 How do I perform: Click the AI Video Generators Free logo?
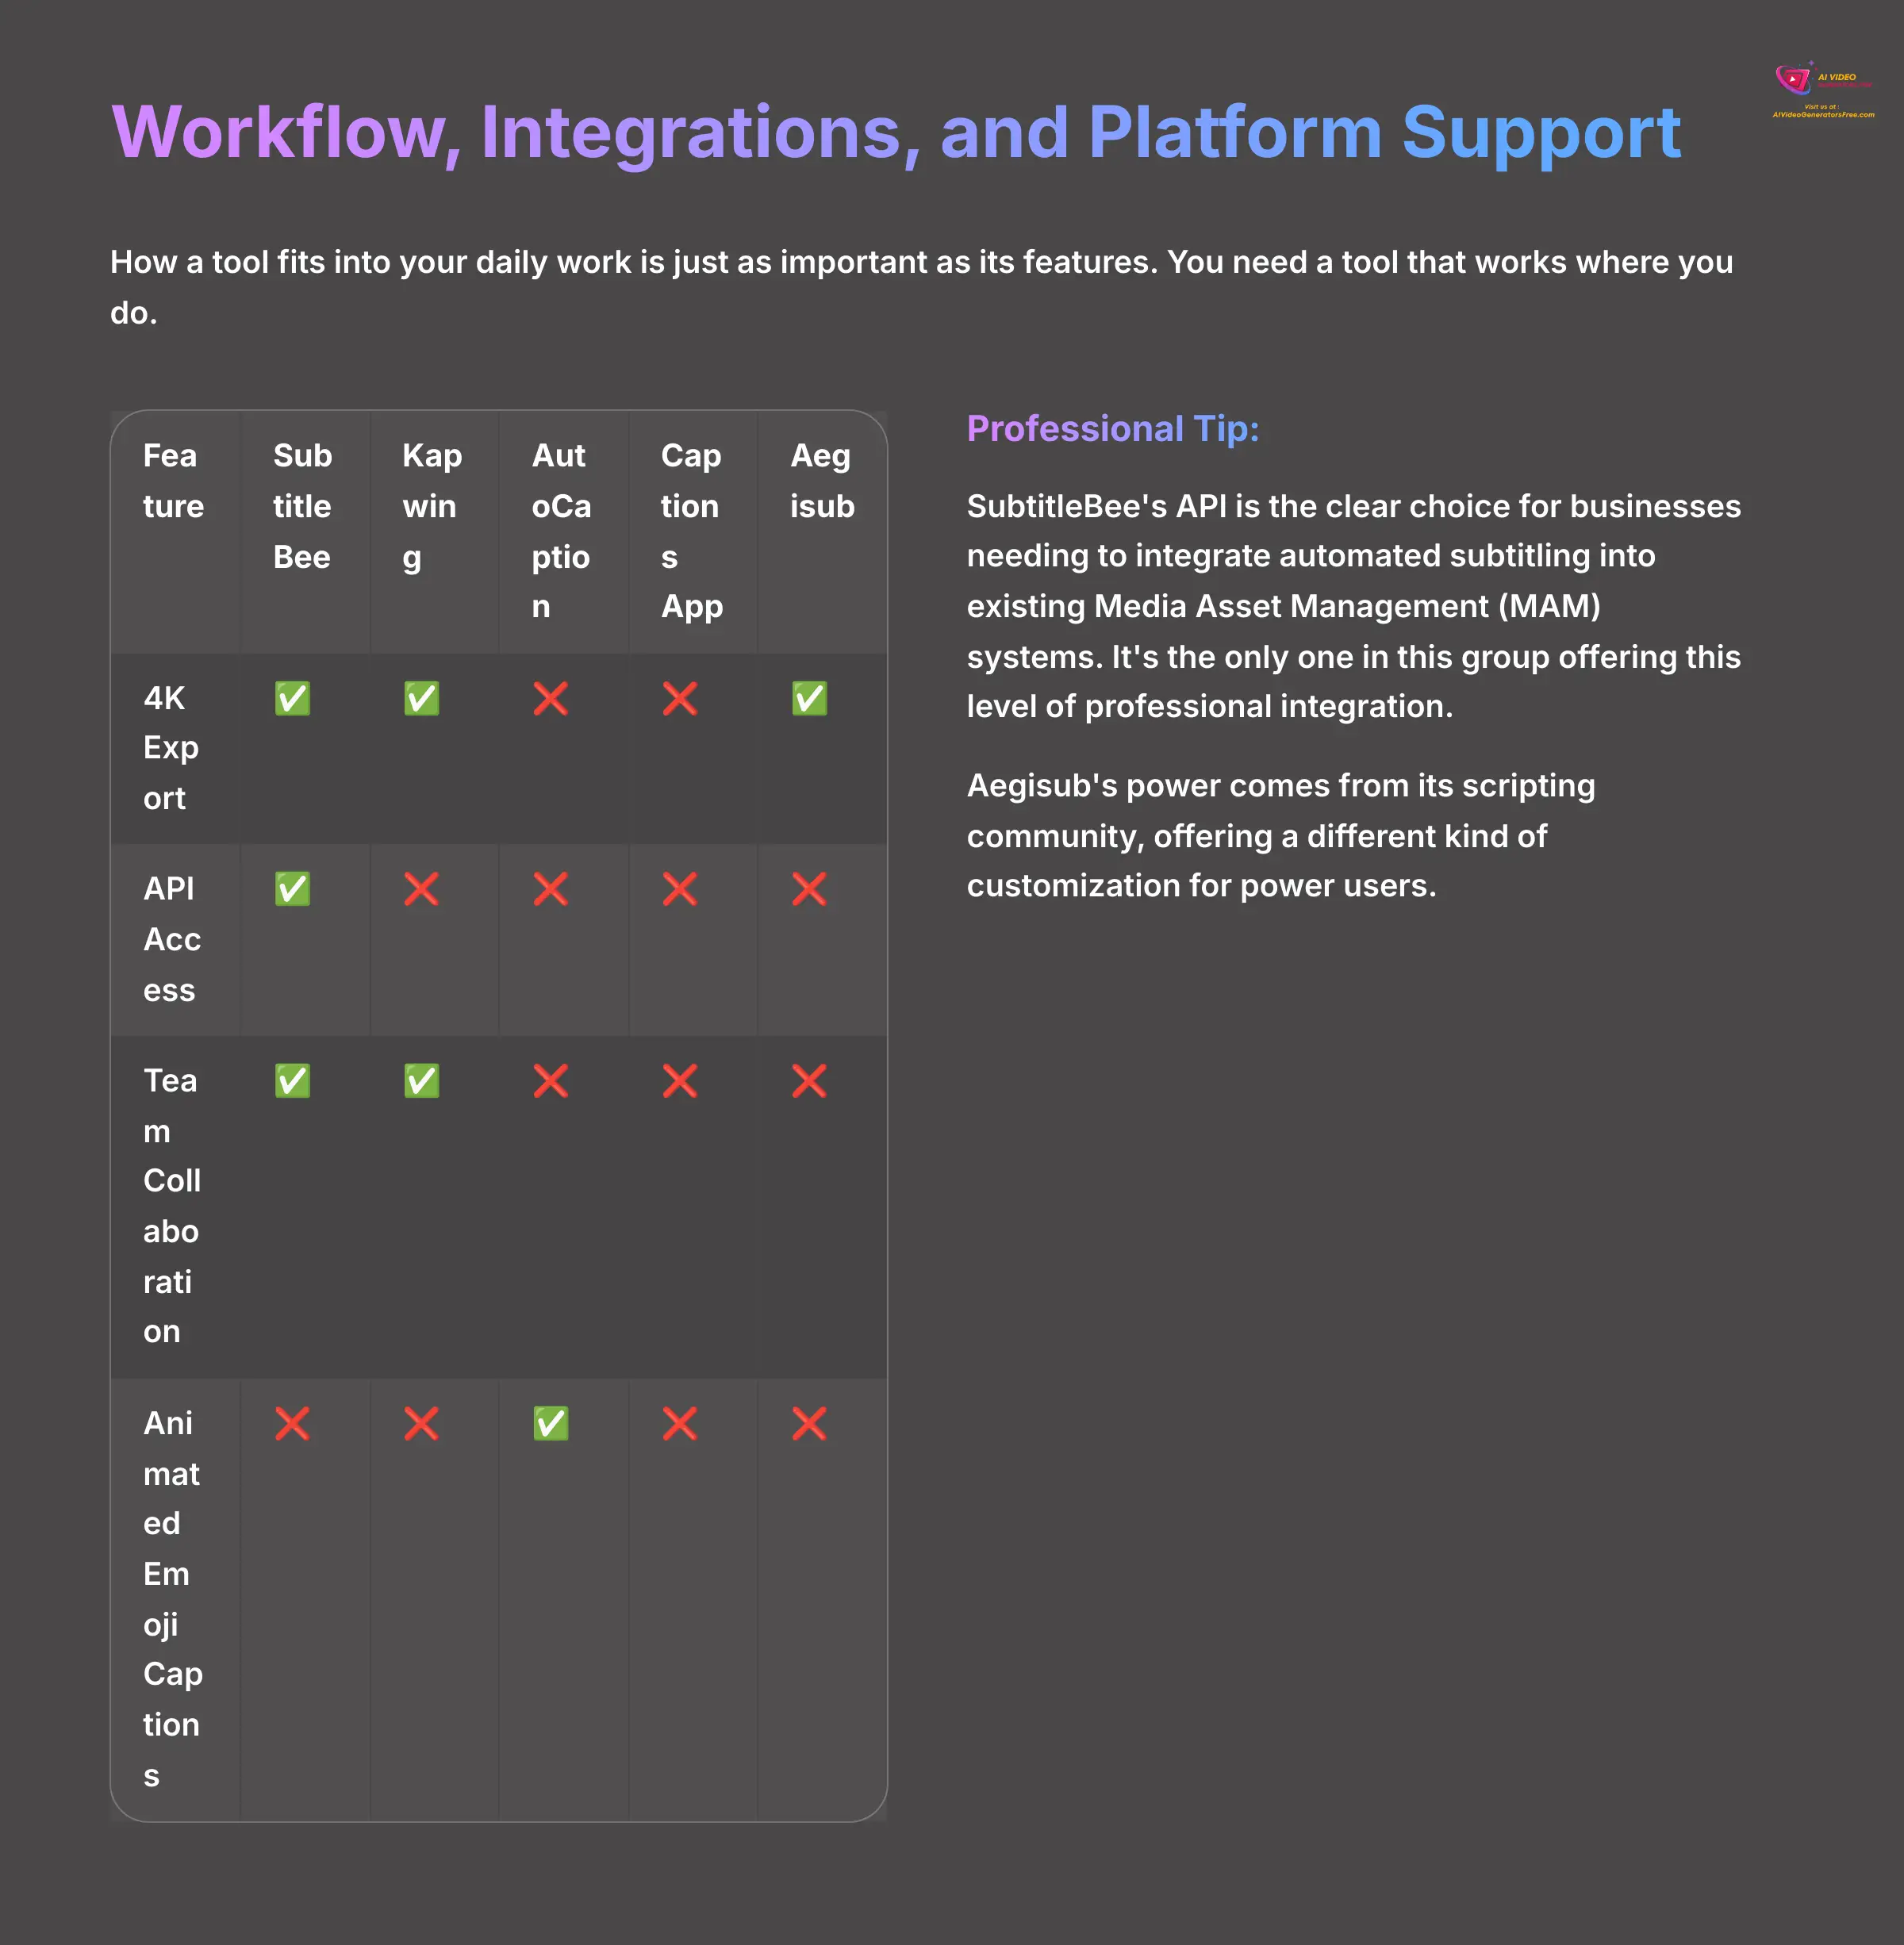[x=1823, y=91]
